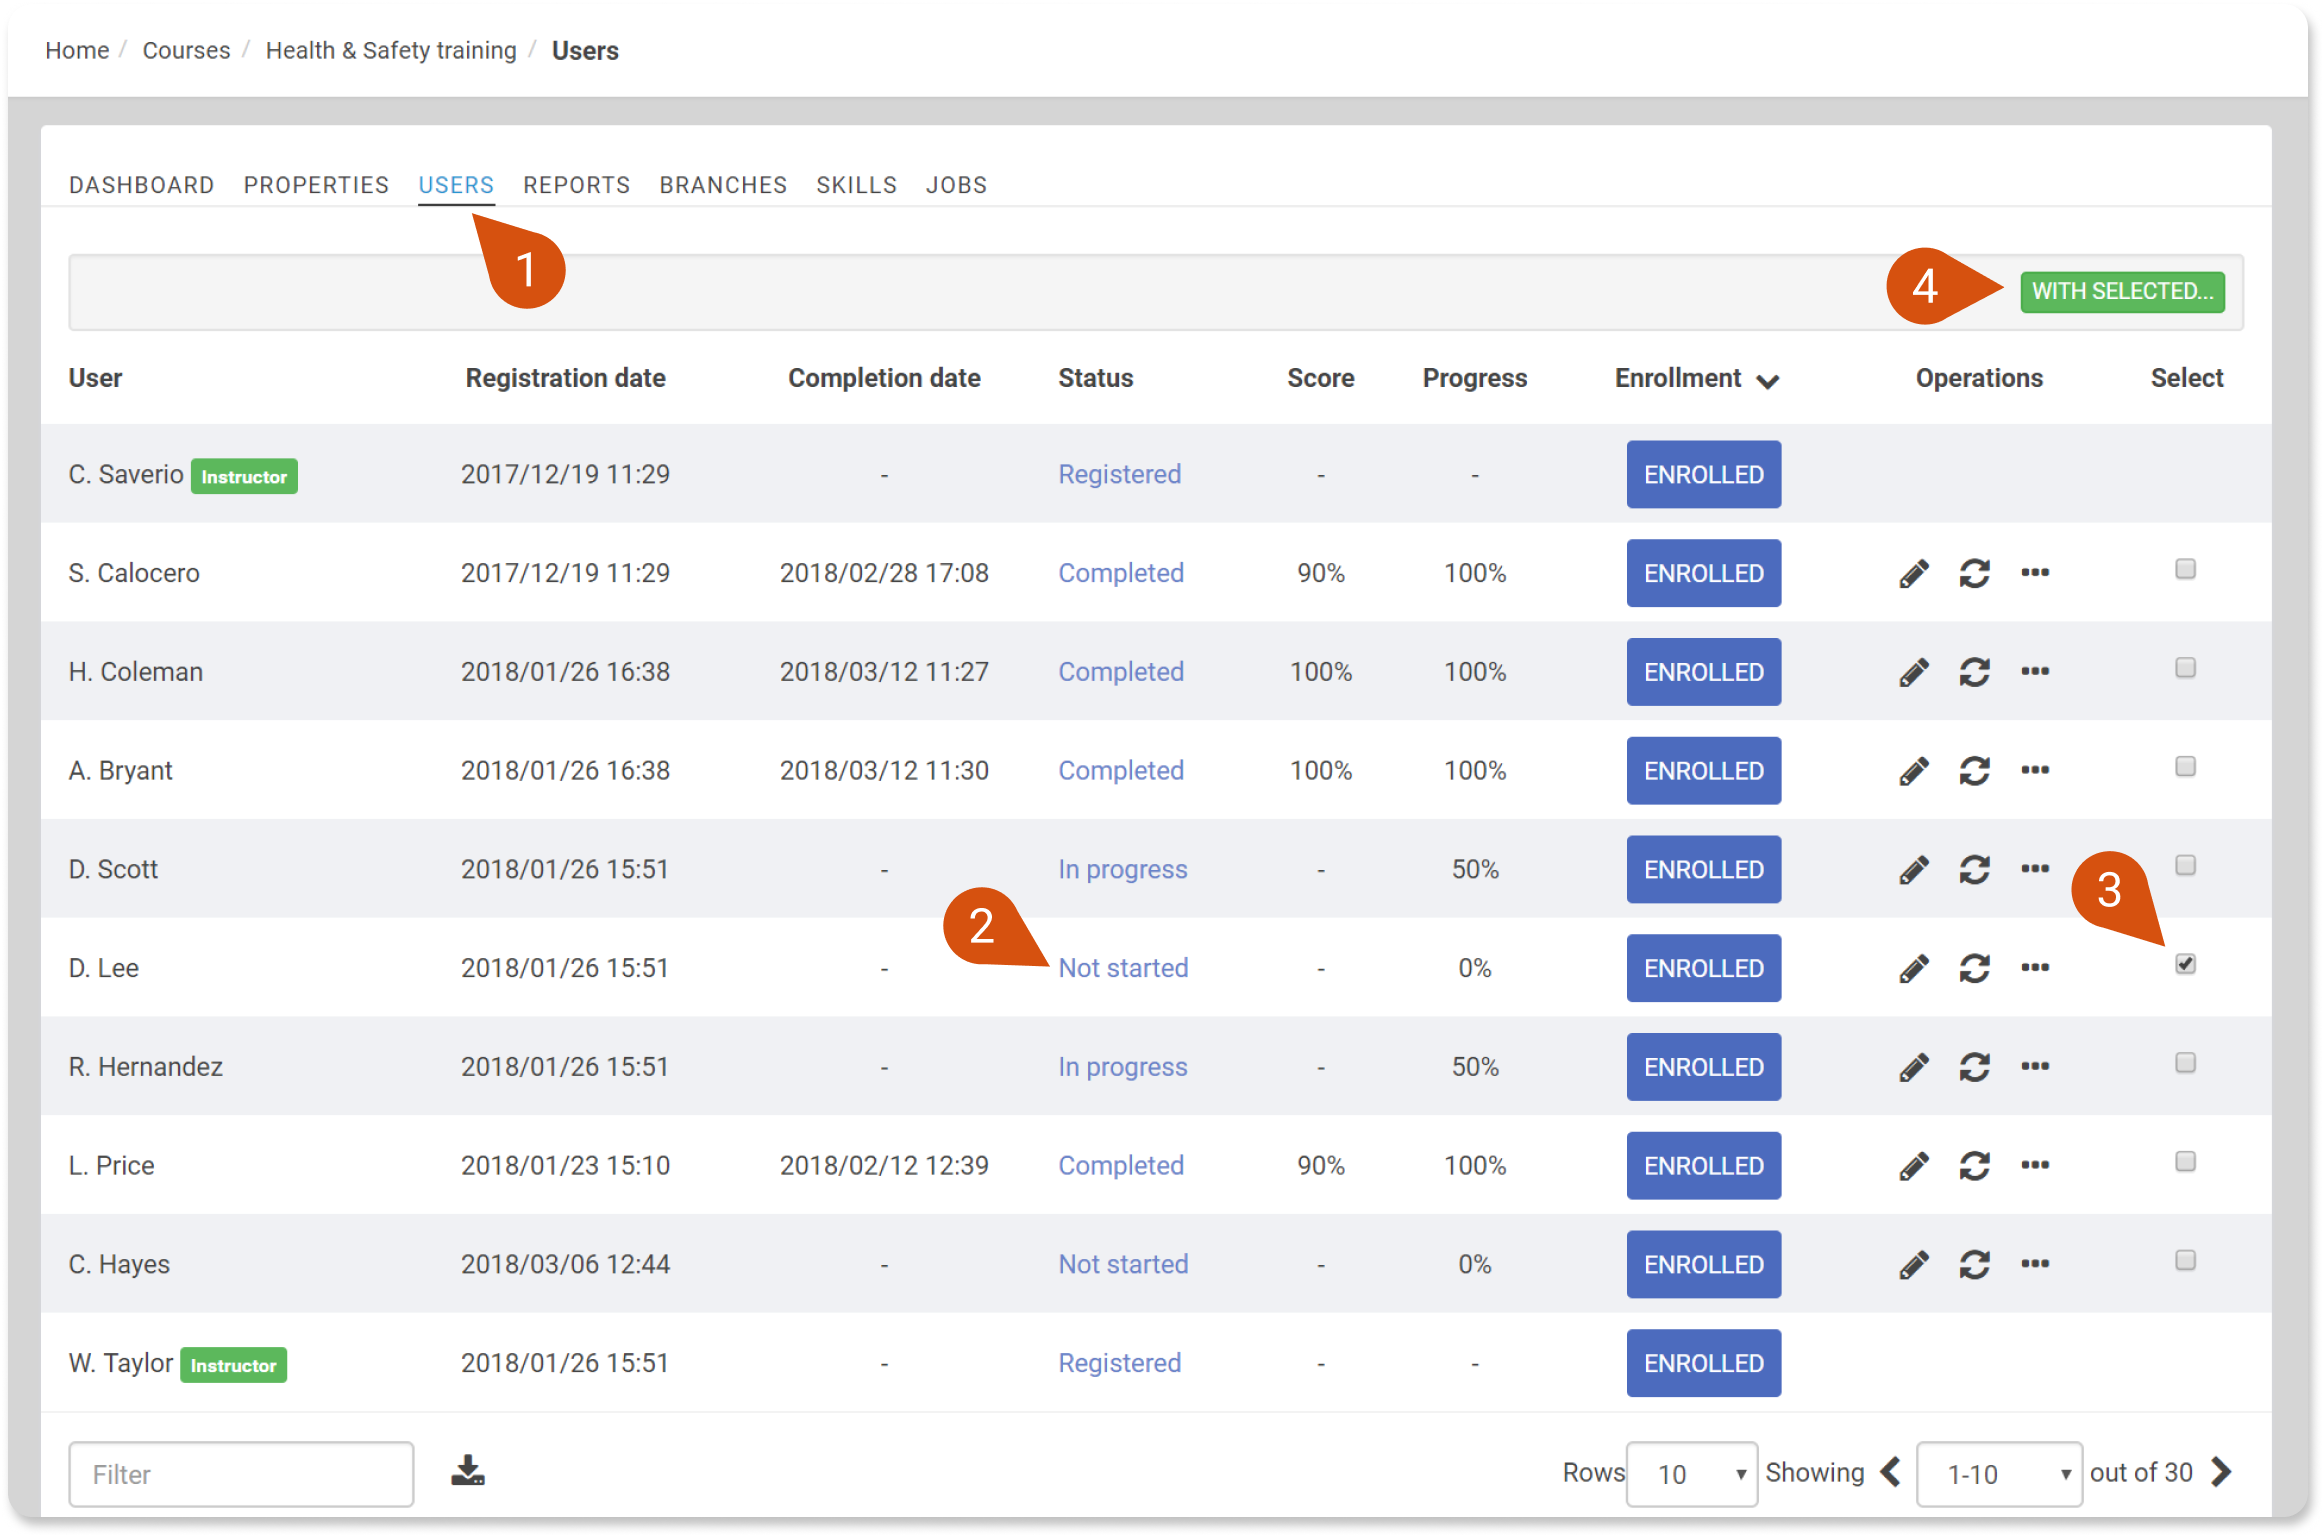Open more options for D. Lee

point(2035,967)
